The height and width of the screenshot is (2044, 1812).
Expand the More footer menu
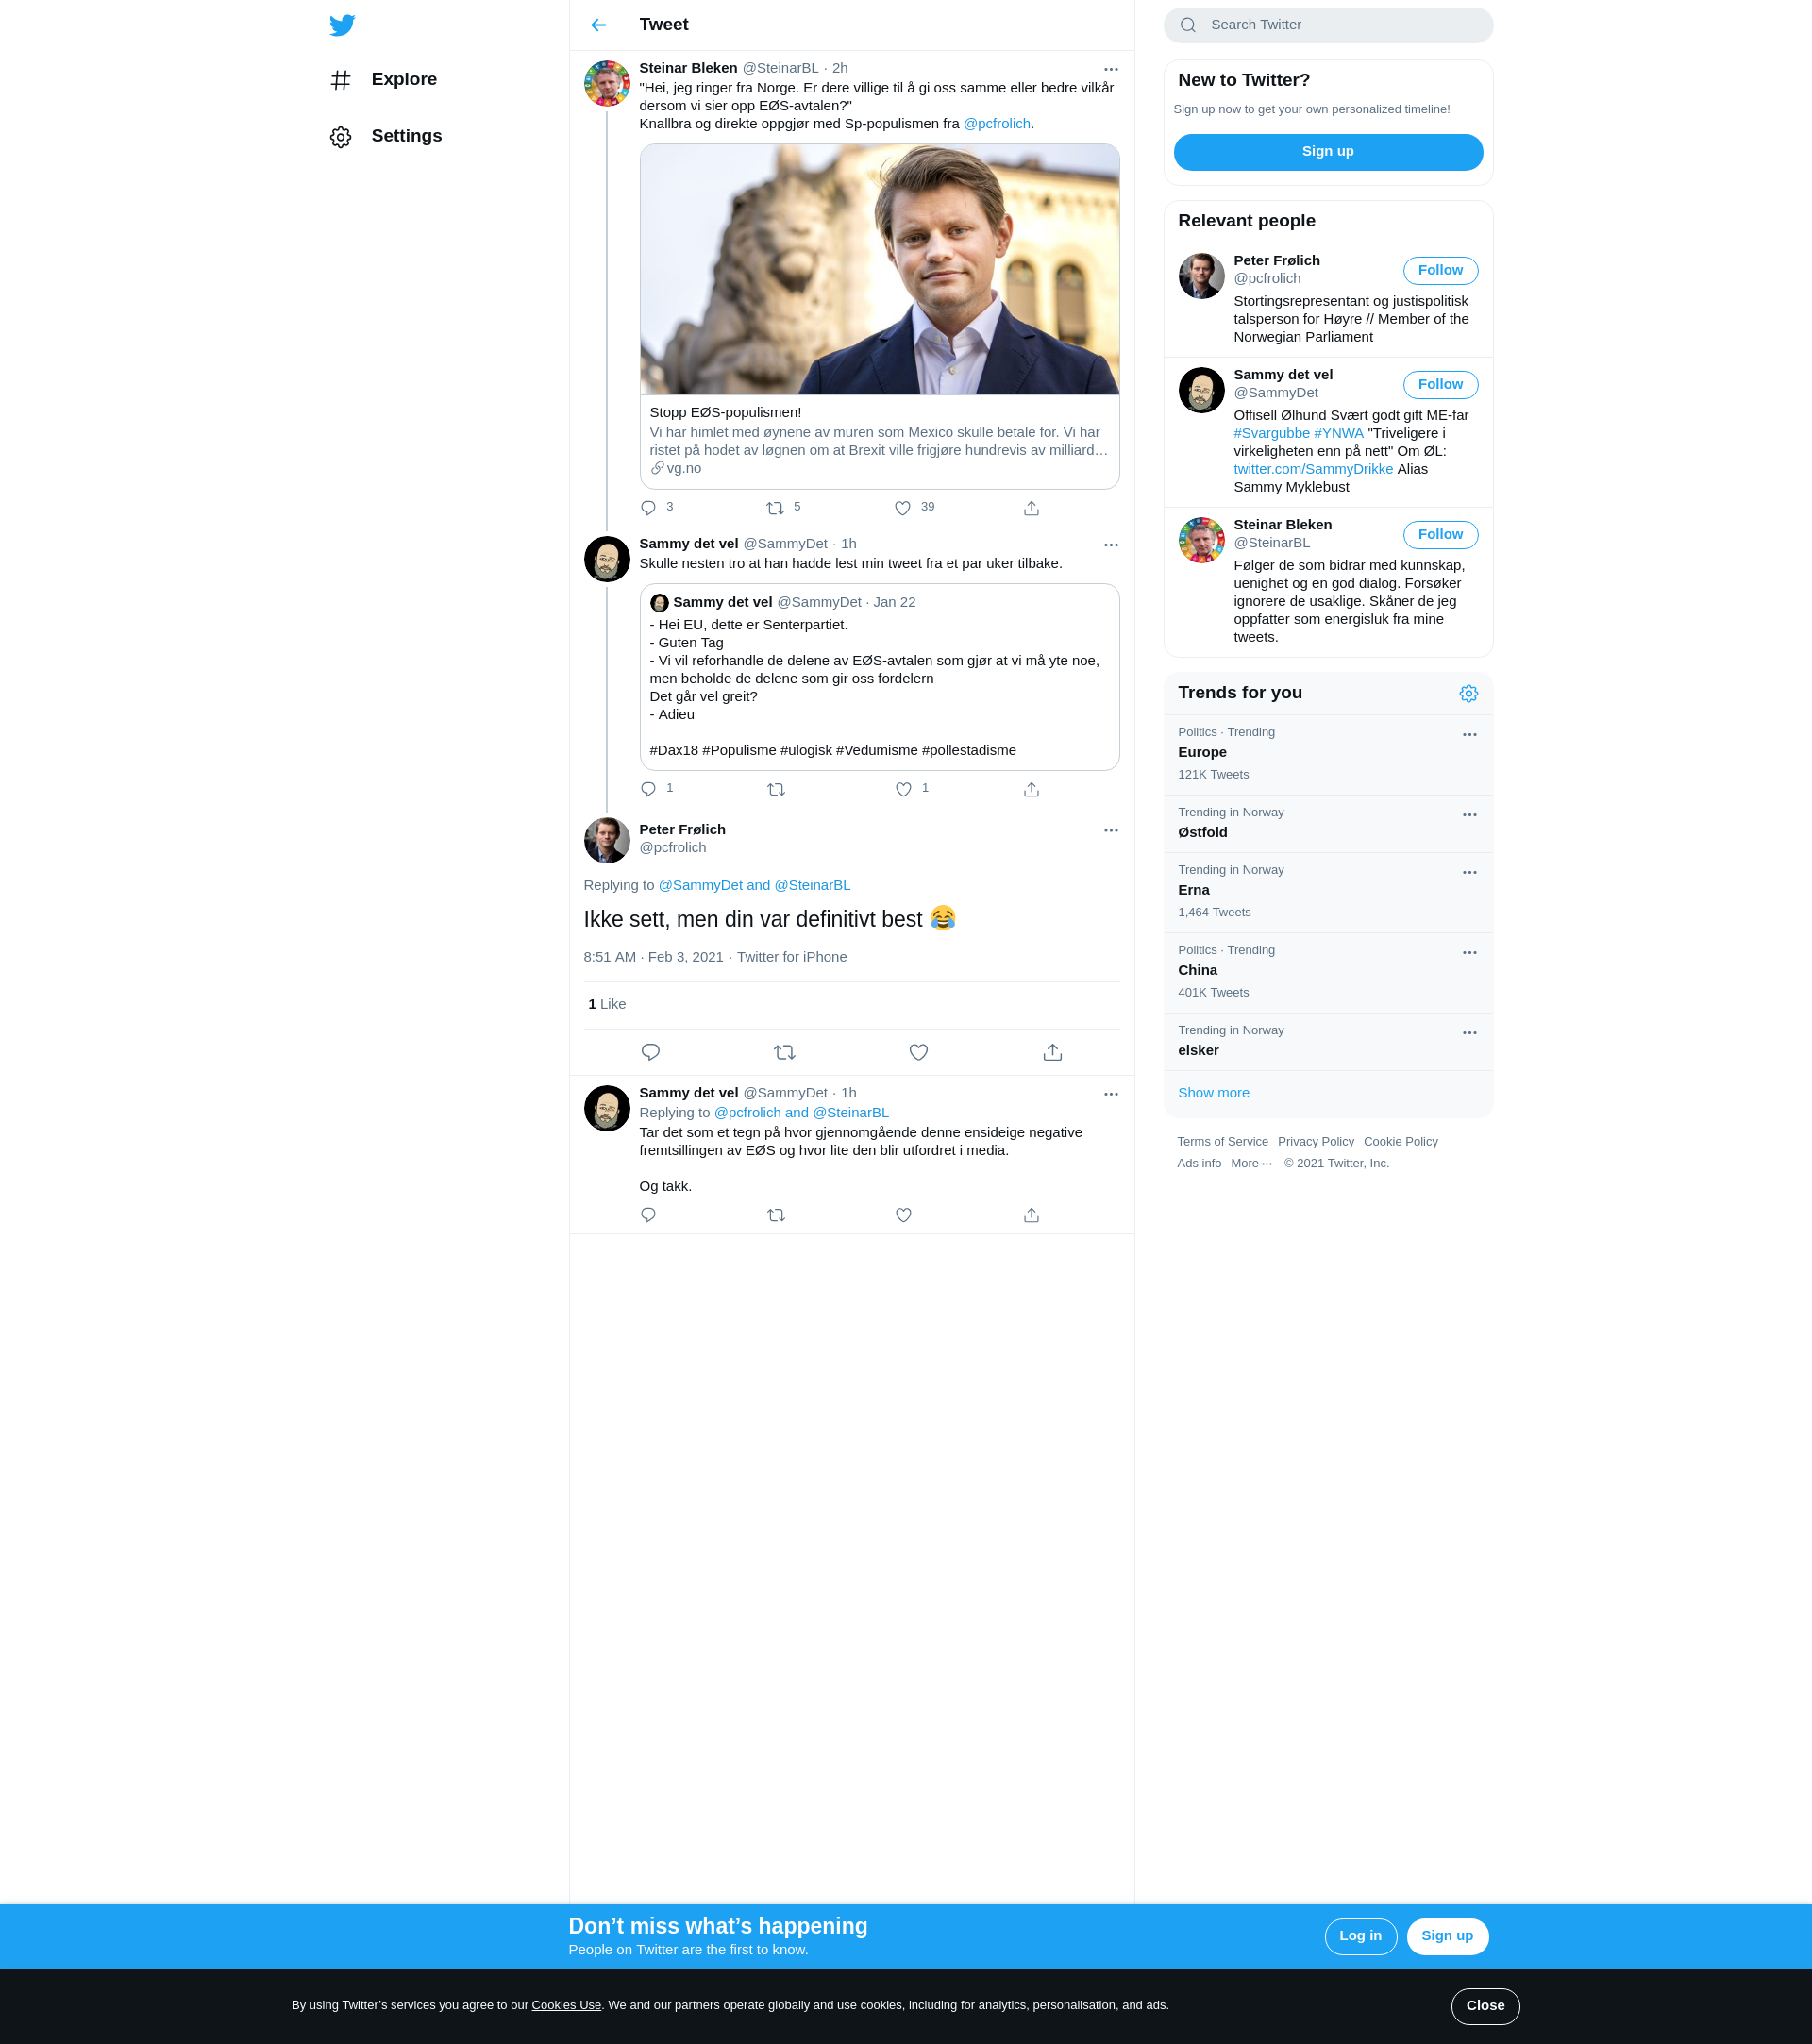coord(1251,1164)
